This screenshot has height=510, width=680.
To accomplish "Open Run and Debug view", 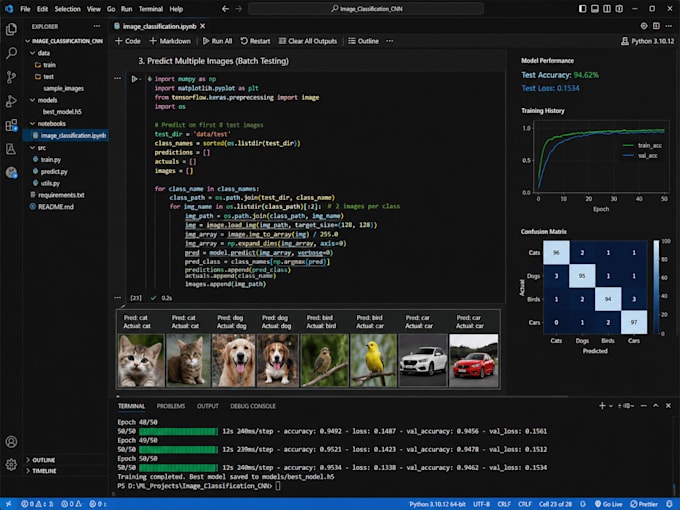I will tap(11, 101).
